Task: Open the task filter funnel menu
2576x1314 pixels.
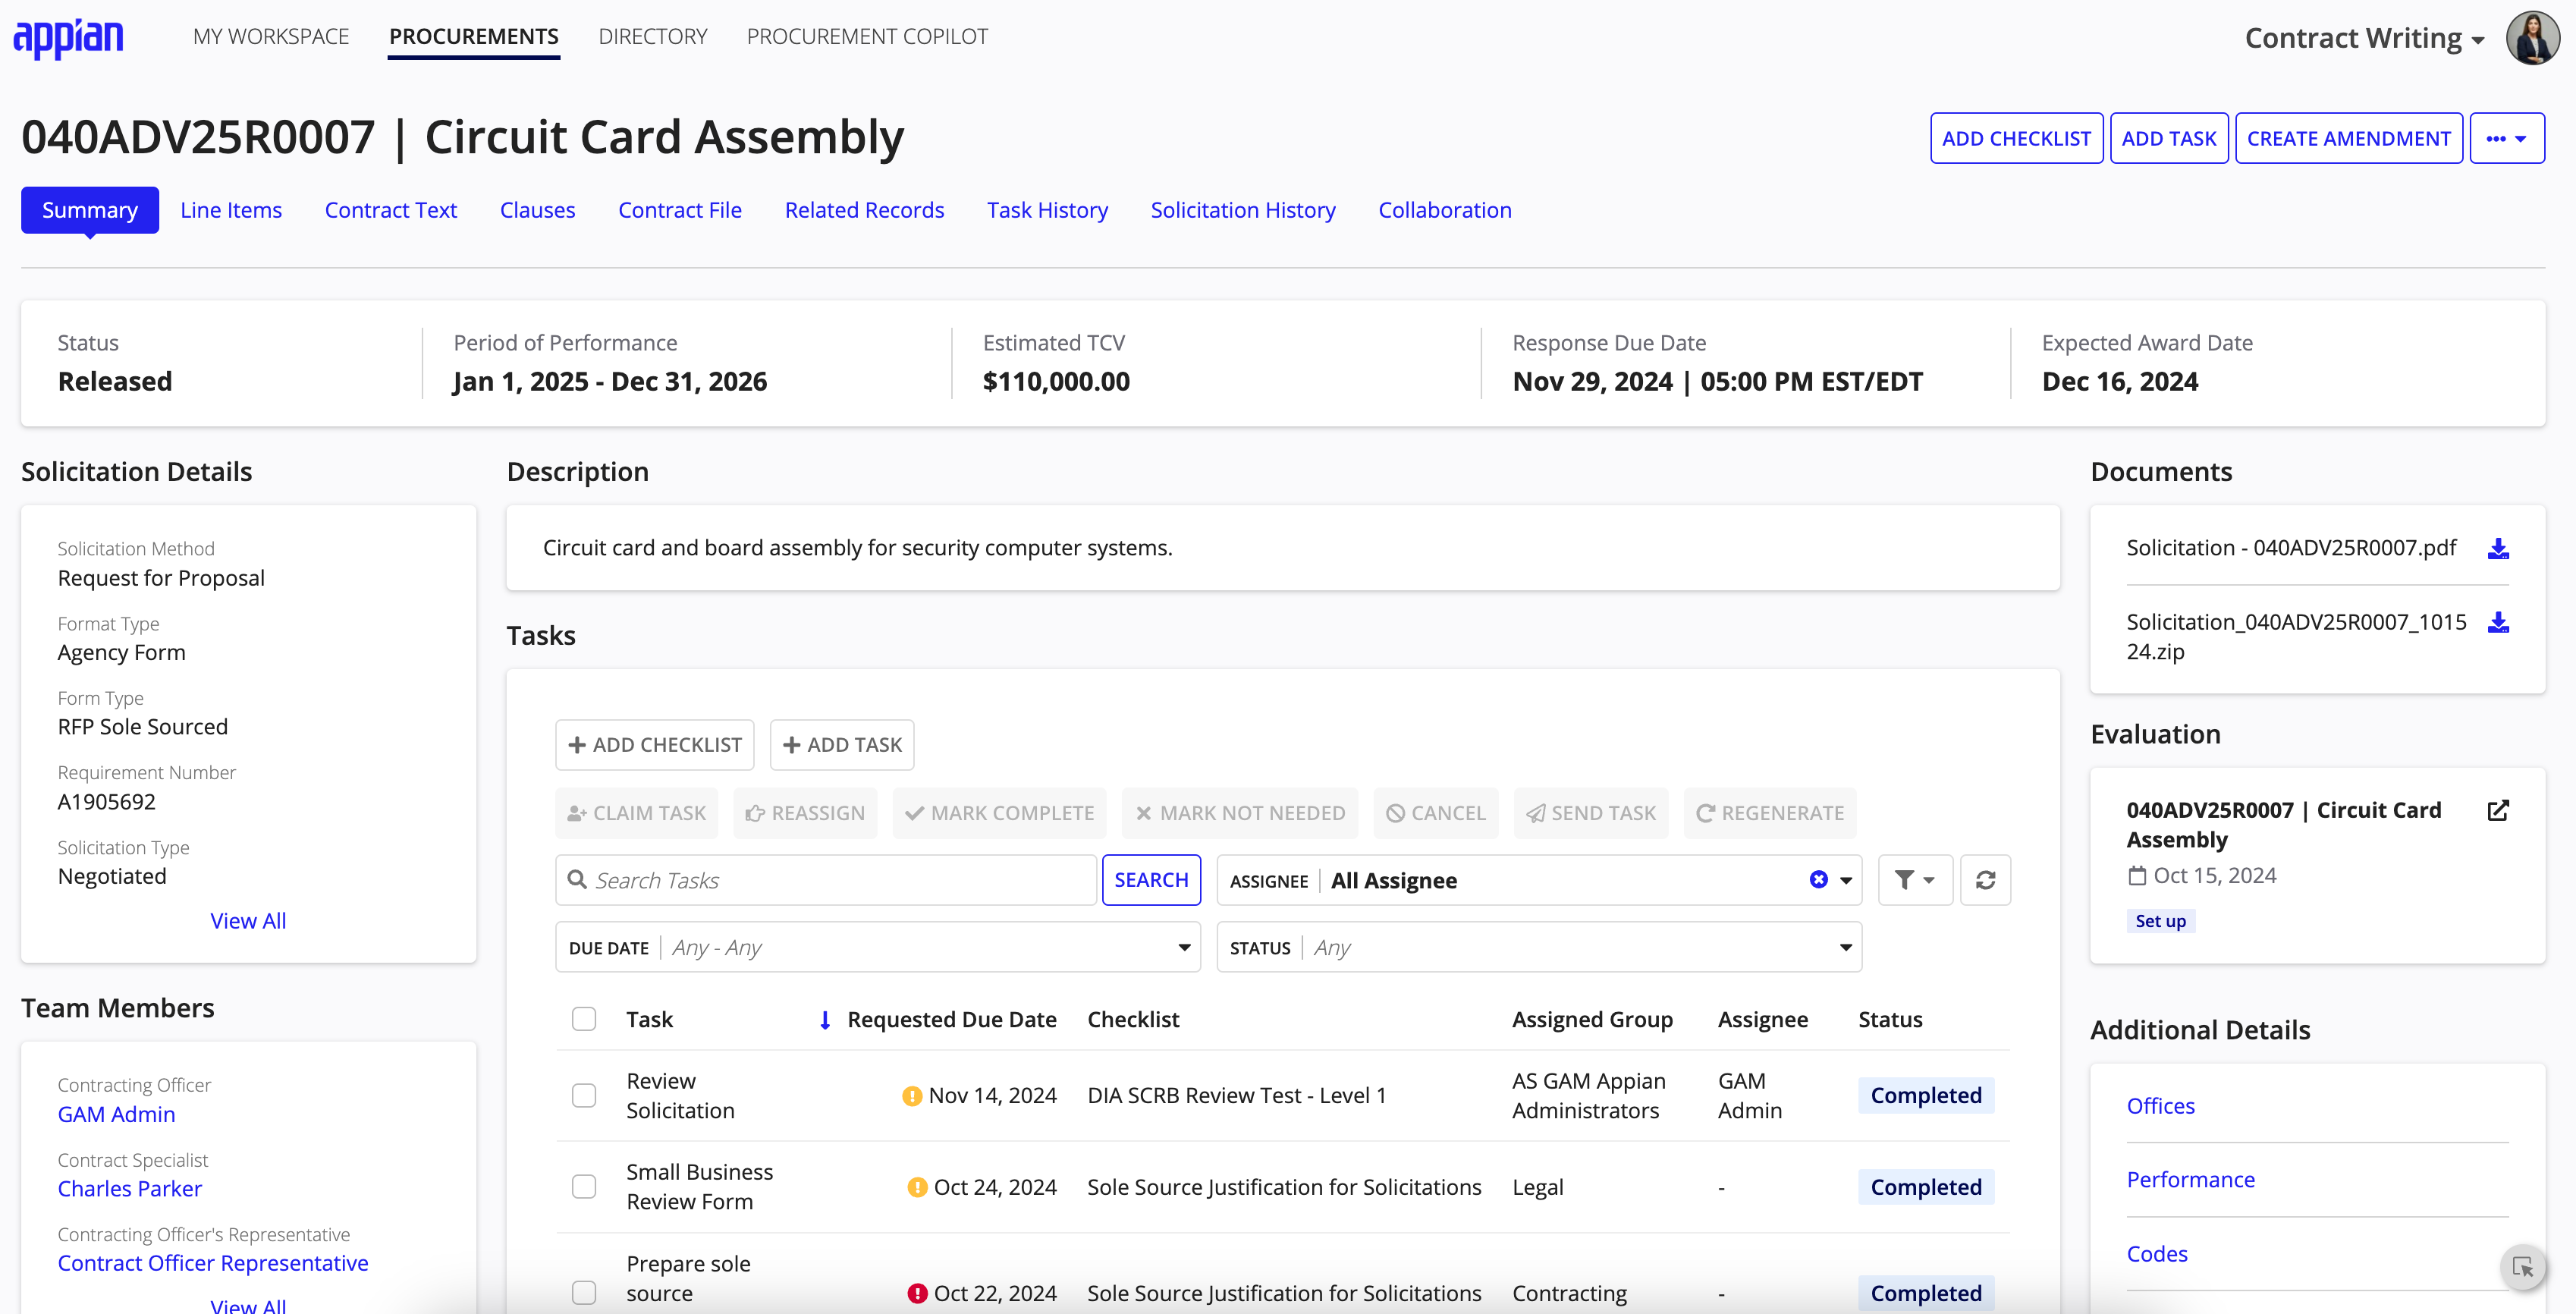Action: point(1914,880)
